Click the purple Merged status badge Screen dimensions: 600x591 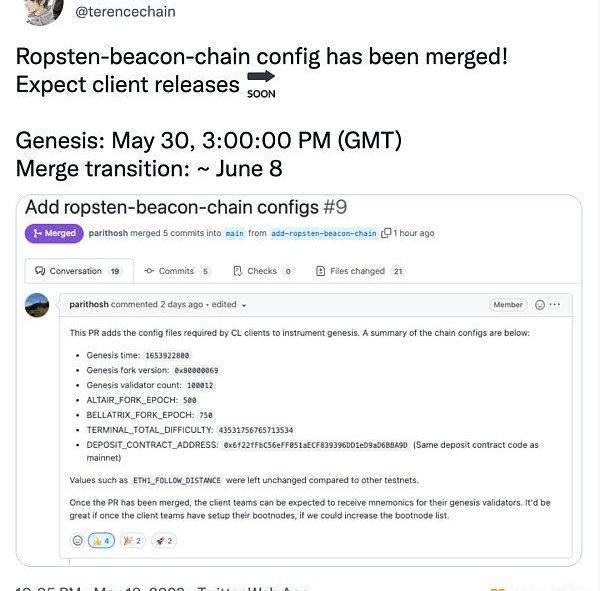pyautogui.click(x=54, y=233)
